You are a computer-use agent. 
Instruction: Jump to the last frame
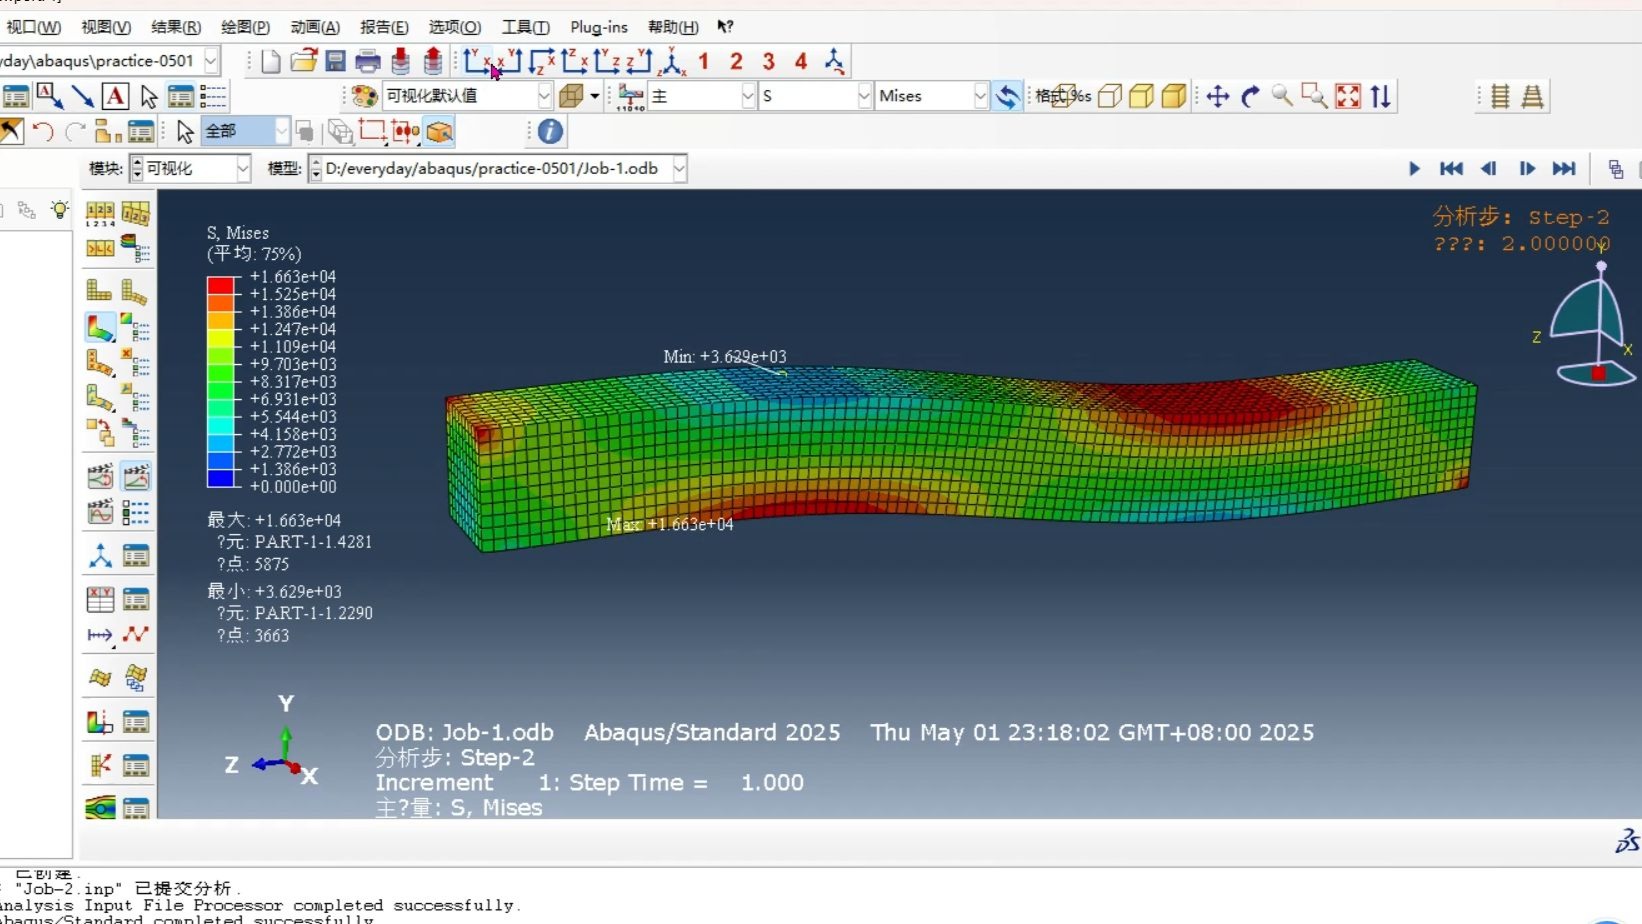pos(1564,169)
